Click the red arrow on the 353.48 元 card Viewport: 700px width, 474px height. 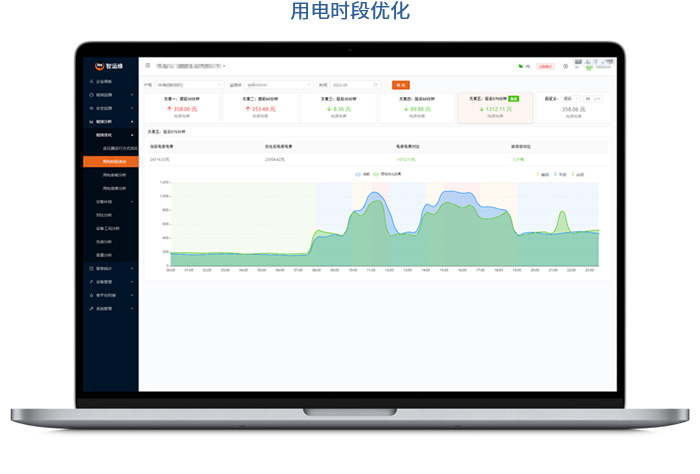(x=248, y=109)
